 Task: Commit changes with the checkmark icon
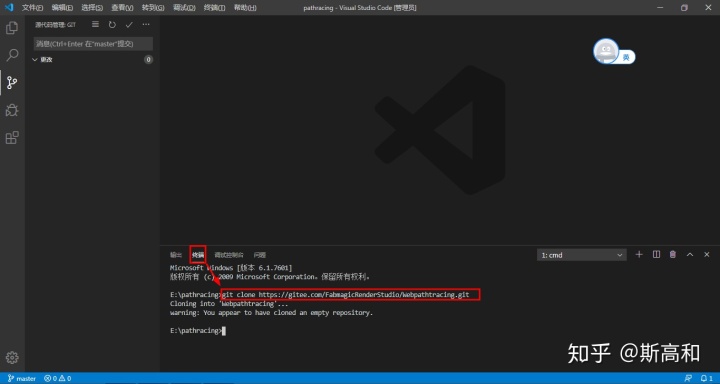pos(129,24)
